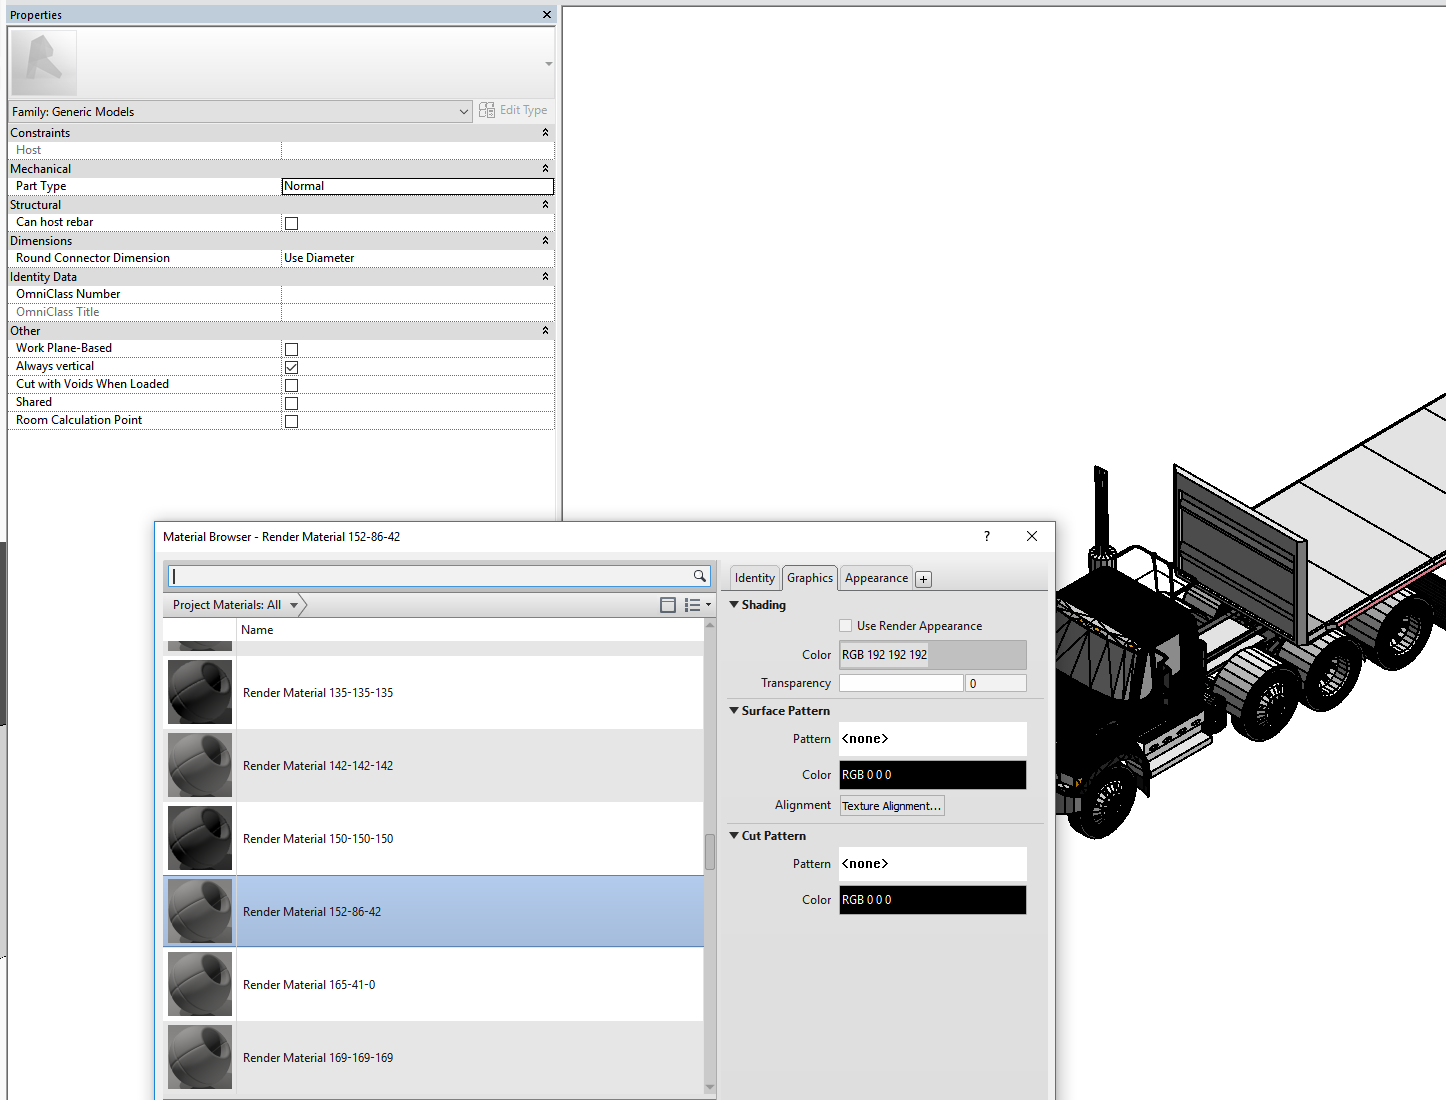
Task: Click the Transparency value field
Action: 996,683
